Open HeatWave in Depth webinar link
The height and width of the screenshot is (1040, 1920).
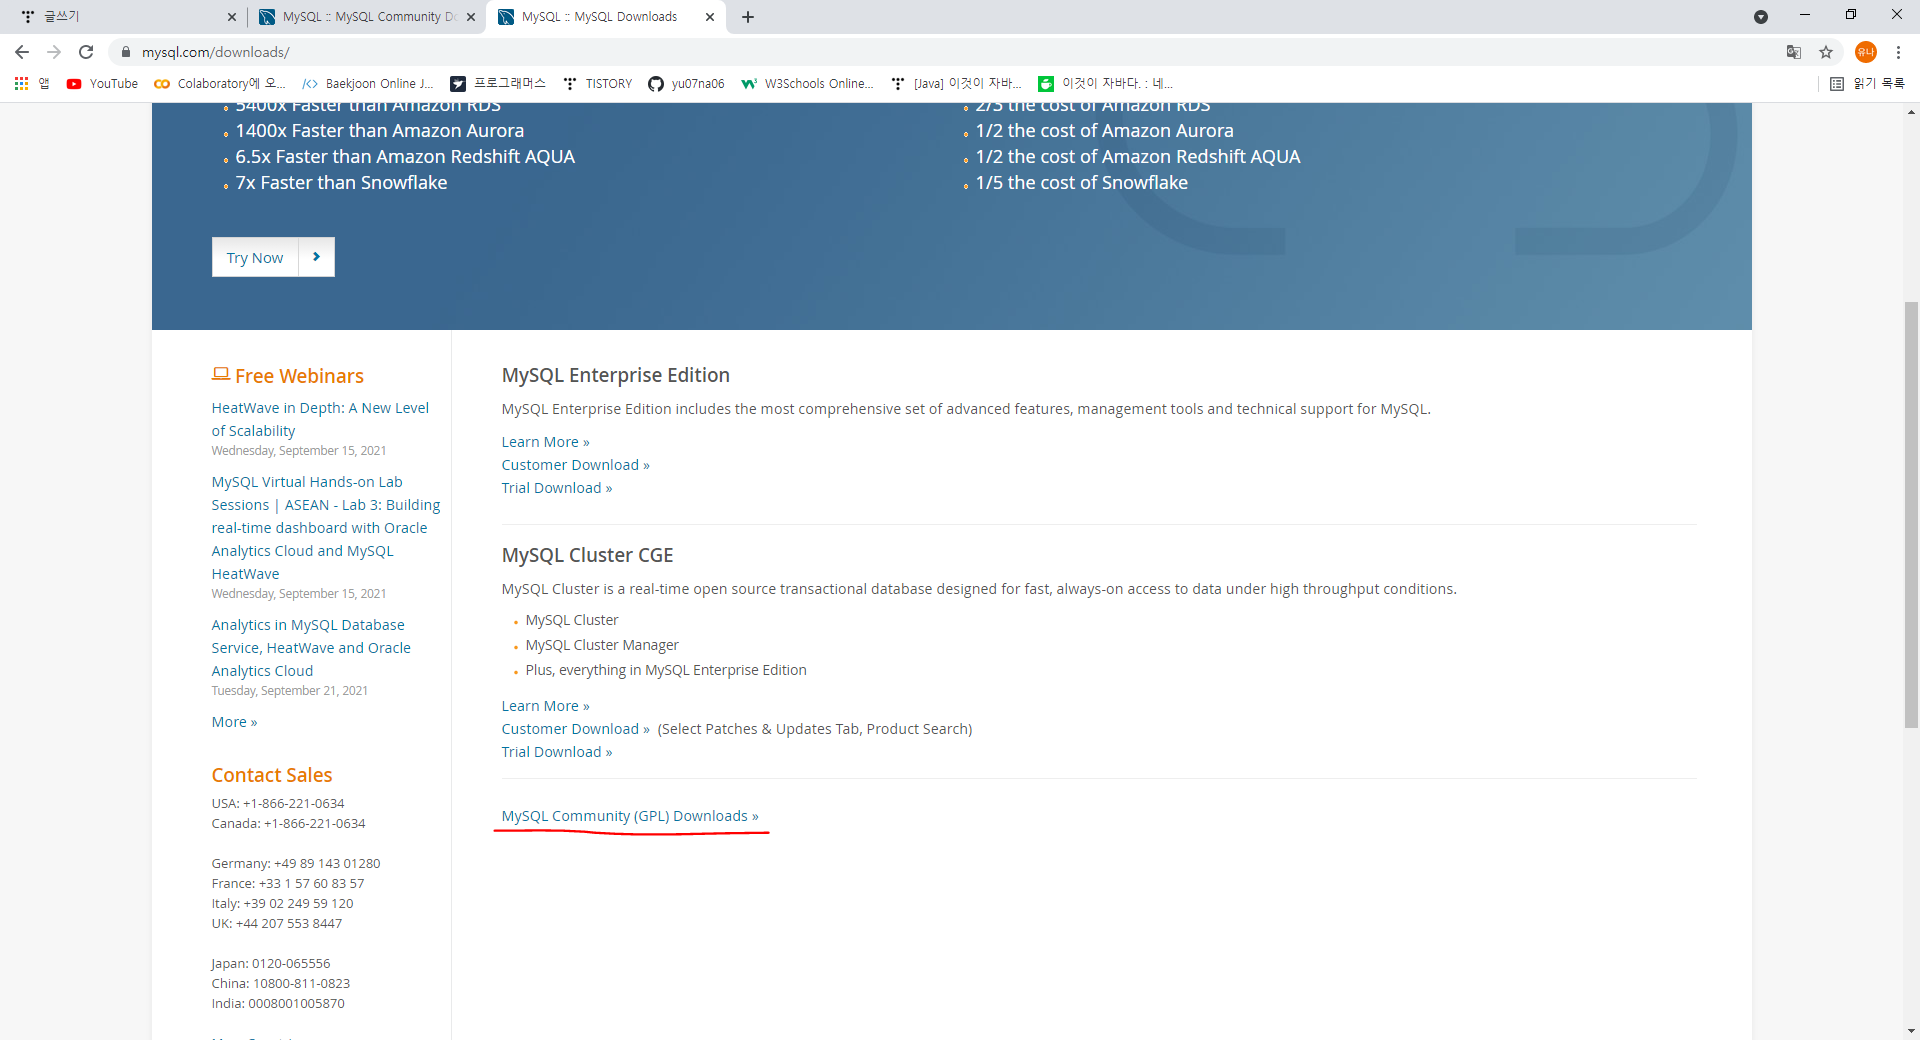320,419
